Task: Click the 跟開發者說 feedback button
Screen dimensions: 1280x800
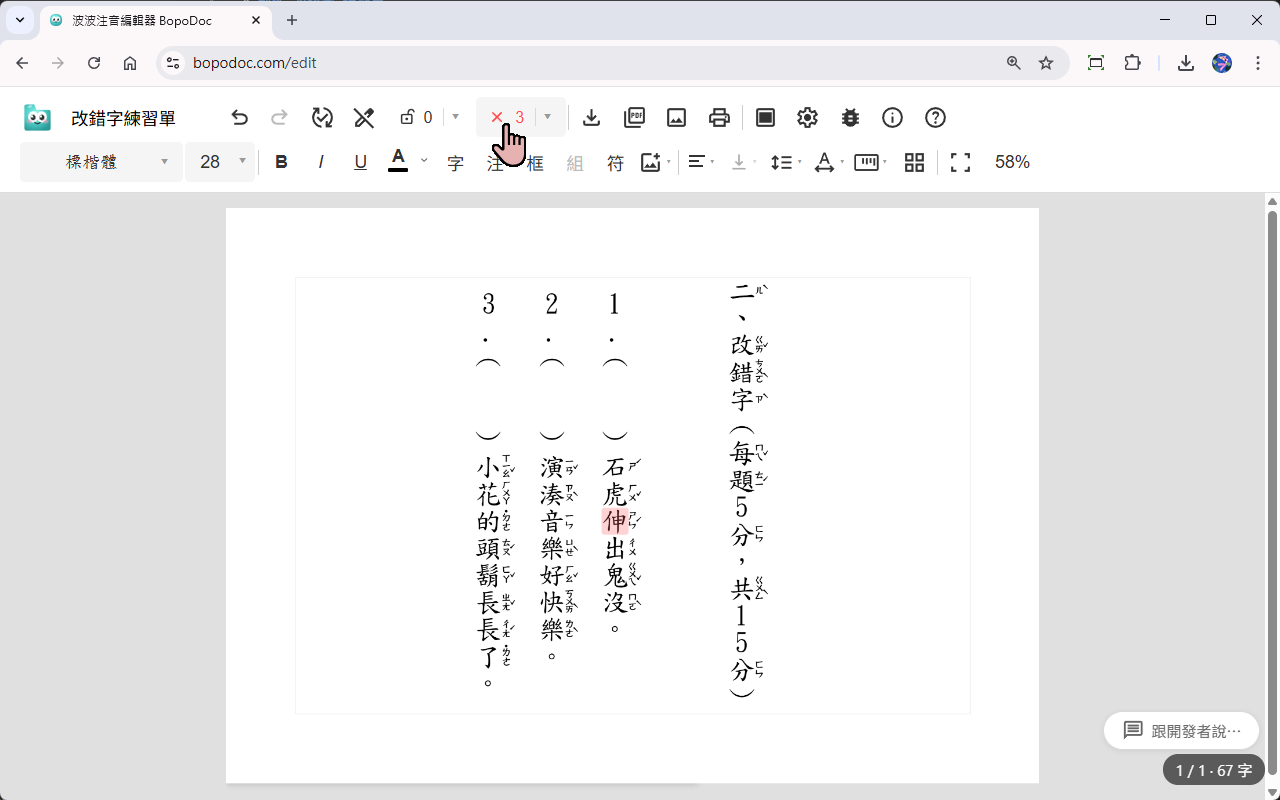Action: (x=1181, y=730)
